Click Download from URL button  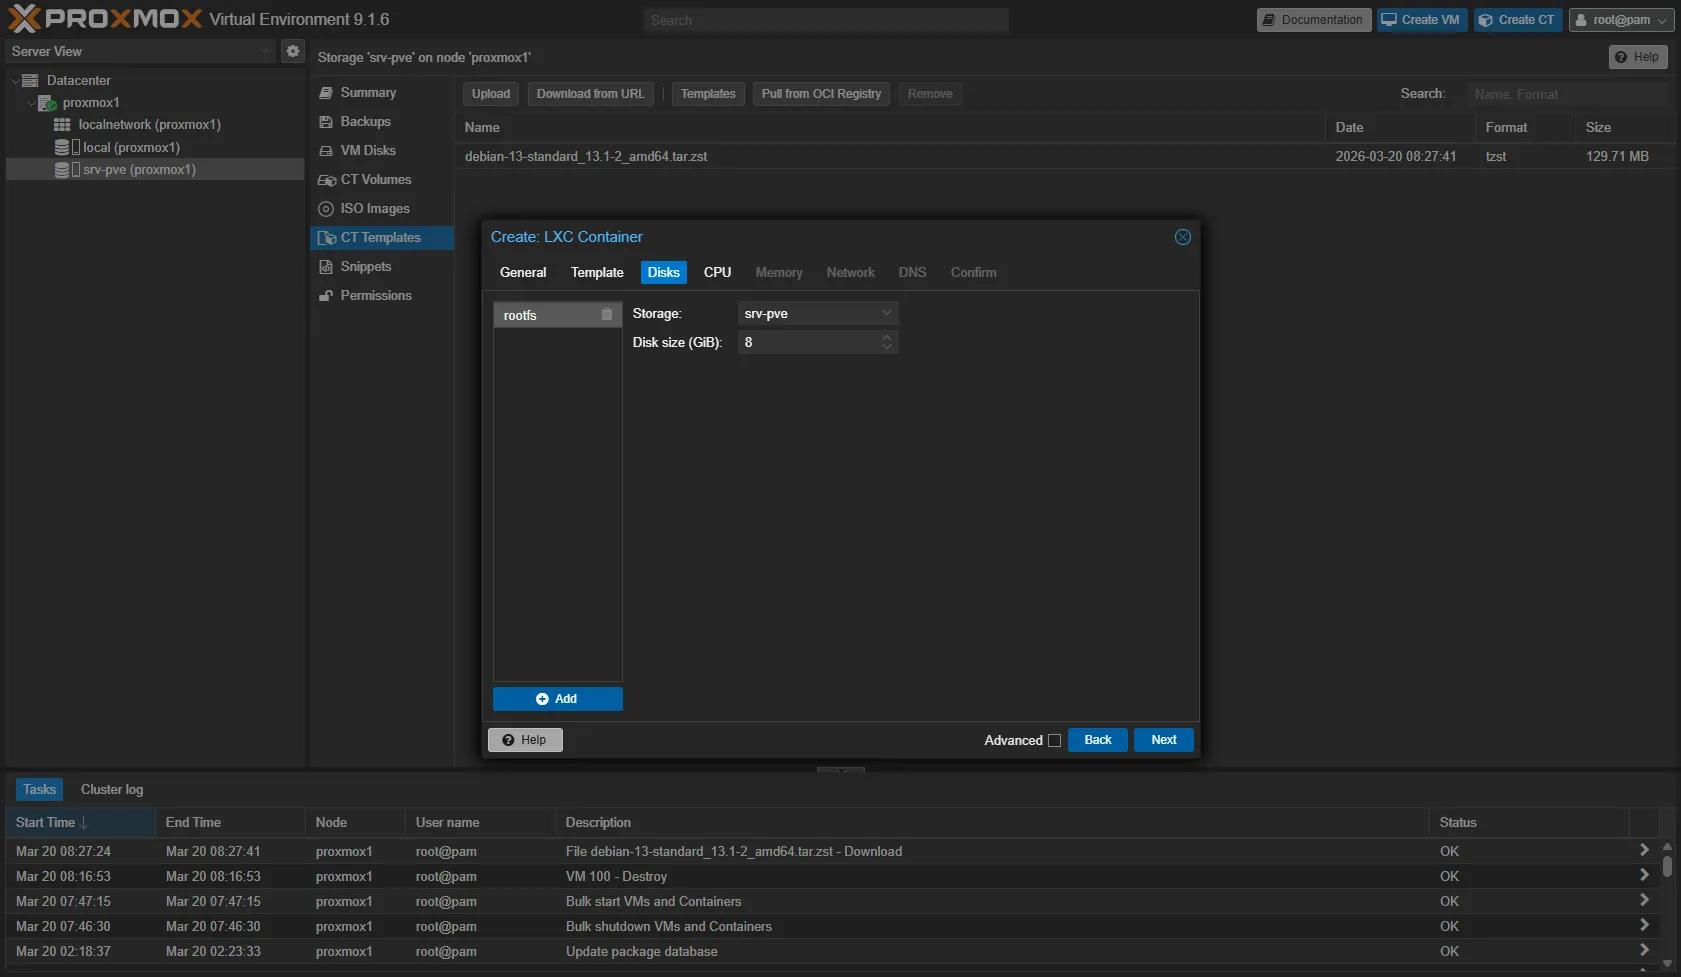coord(590,94)
